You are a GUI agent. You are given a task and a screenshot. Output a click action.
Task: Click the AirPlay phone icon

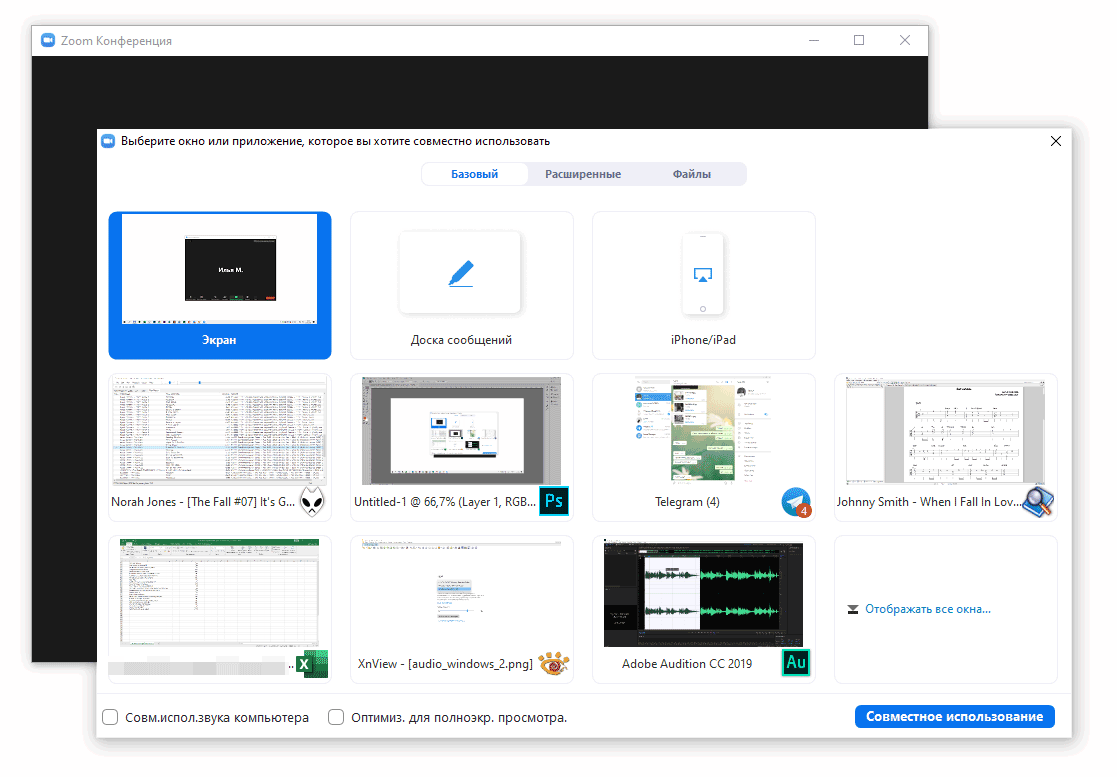click(x=702, y=274)
